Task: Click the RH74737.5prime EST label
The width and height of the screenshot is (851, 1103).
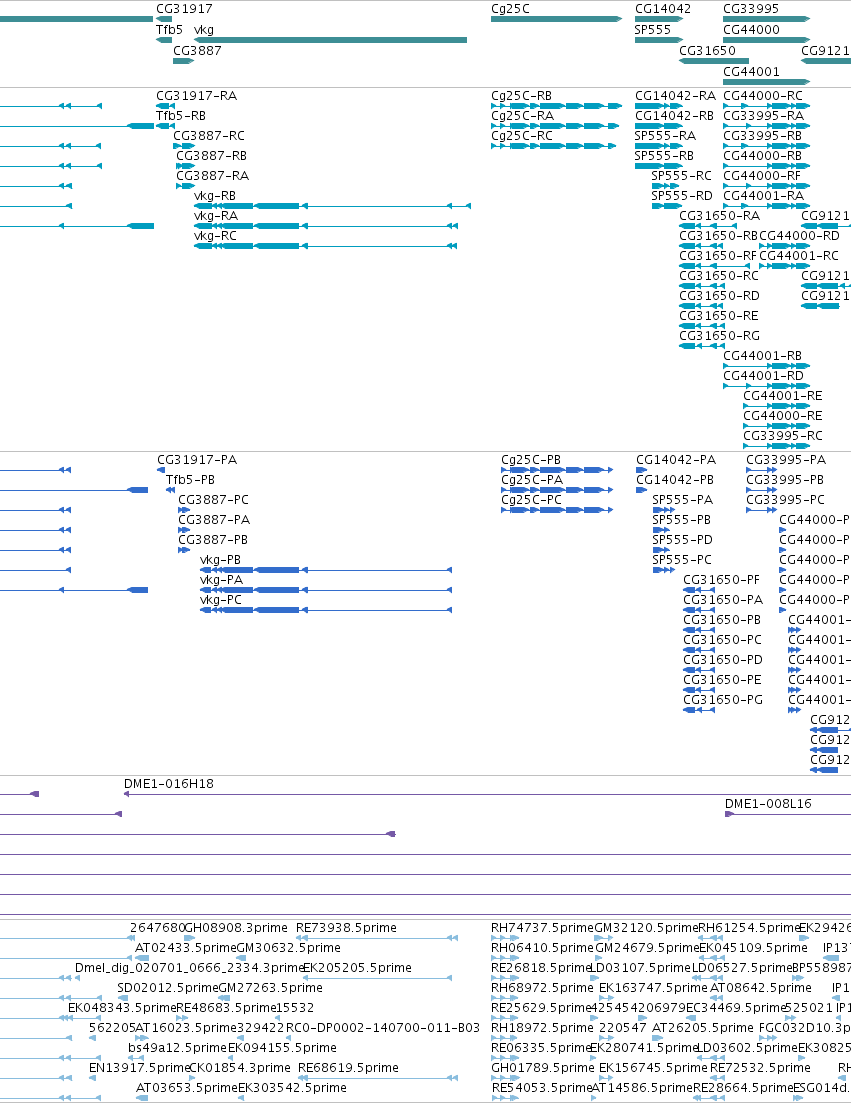Action: pos(542,928)
